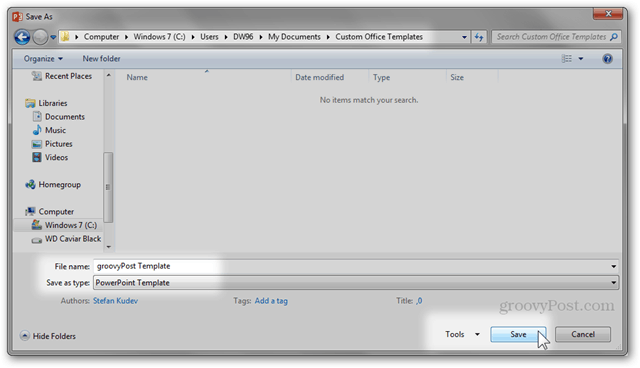Click the navigation pane scrollbar thumb
Screen dimensions: 640x368
tap(108, 187)
